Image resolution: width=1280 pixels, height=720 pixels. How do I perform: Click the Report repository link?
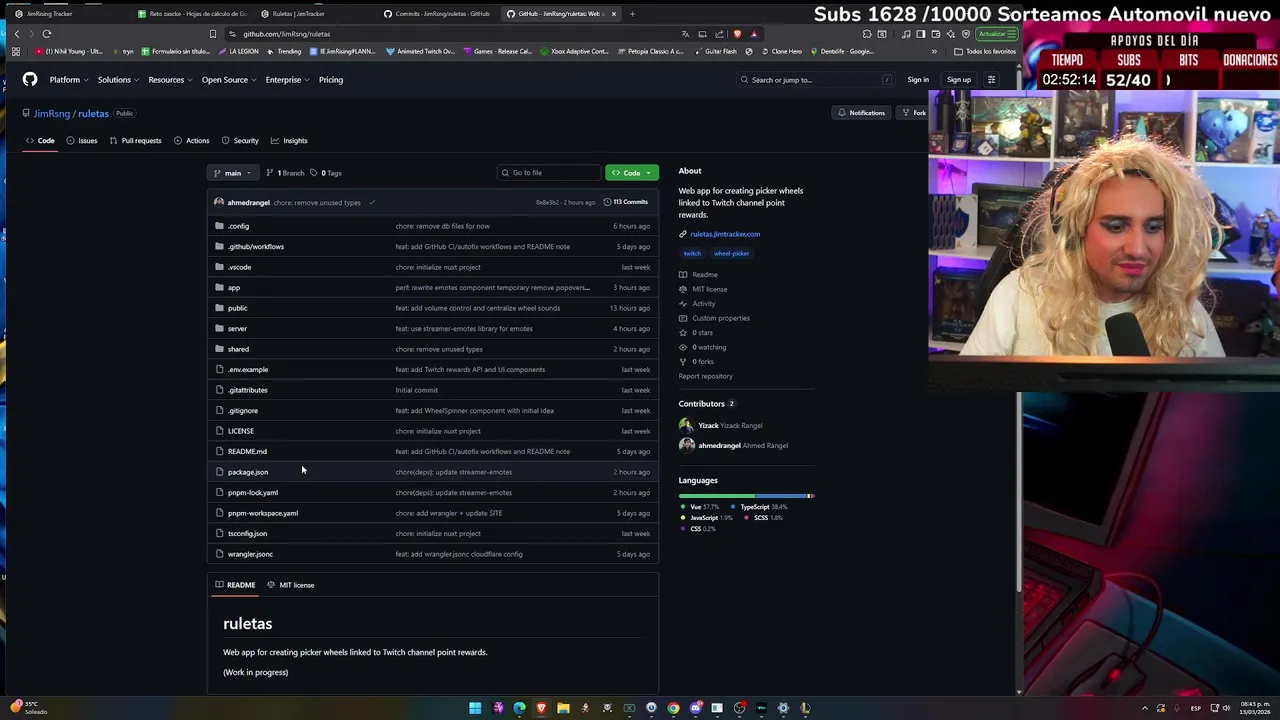point(706,376)
